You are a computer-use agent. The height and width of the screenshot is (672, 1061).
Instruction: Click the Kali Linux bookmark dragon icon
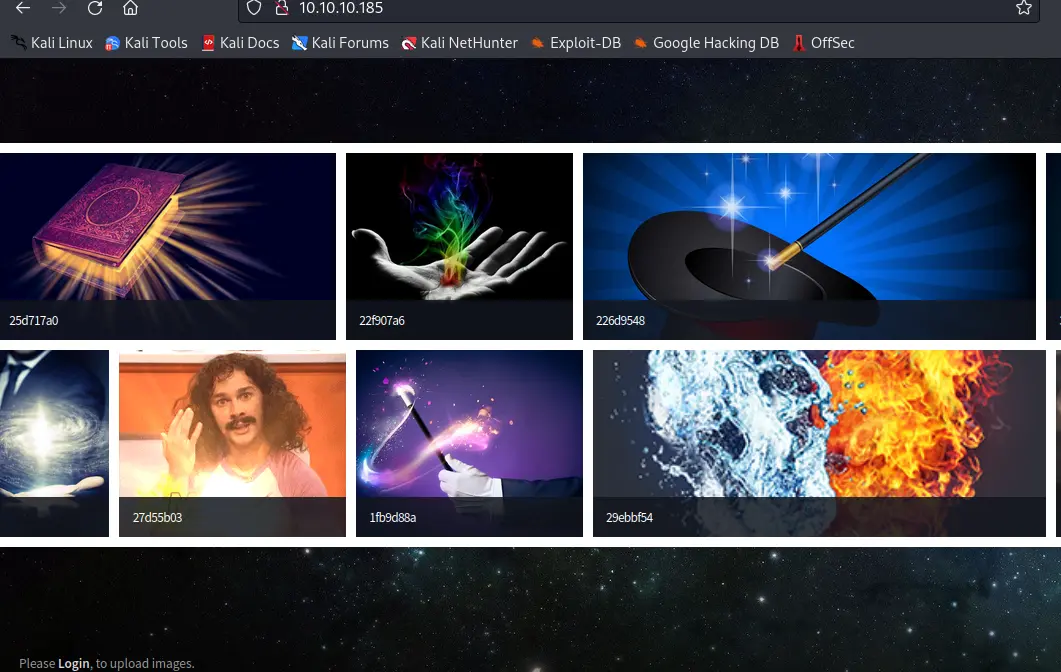19,43
